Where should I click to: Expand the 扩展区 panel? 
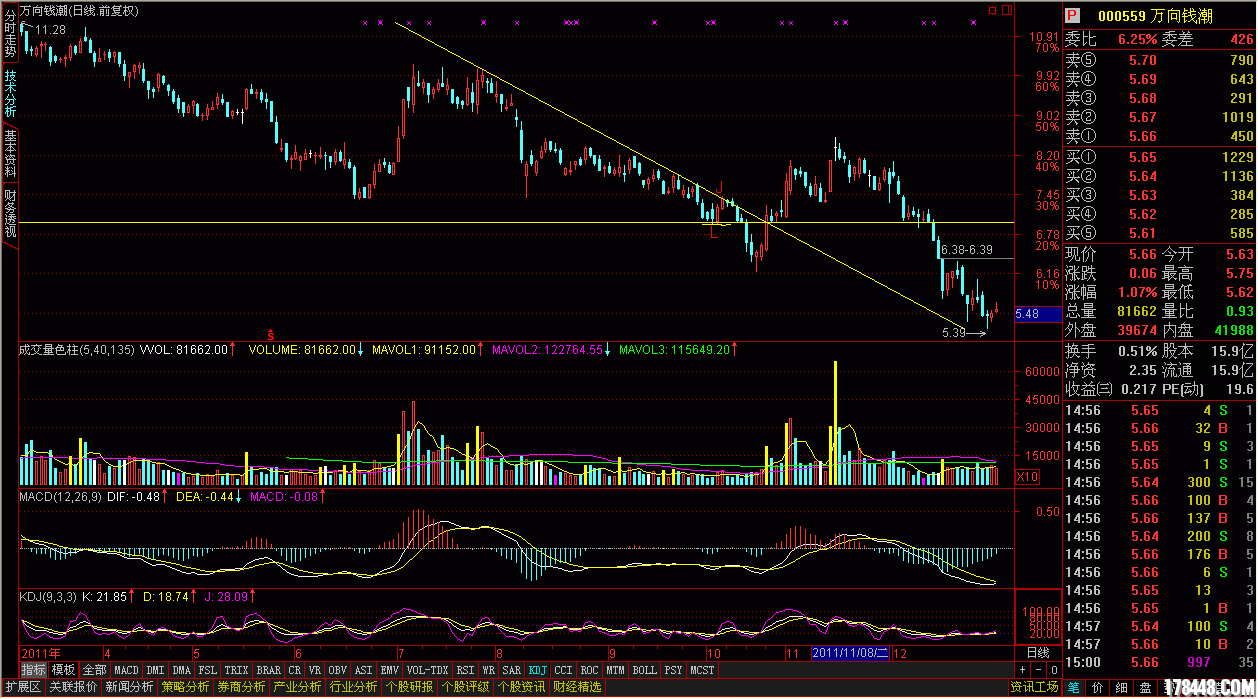point(22,687)
